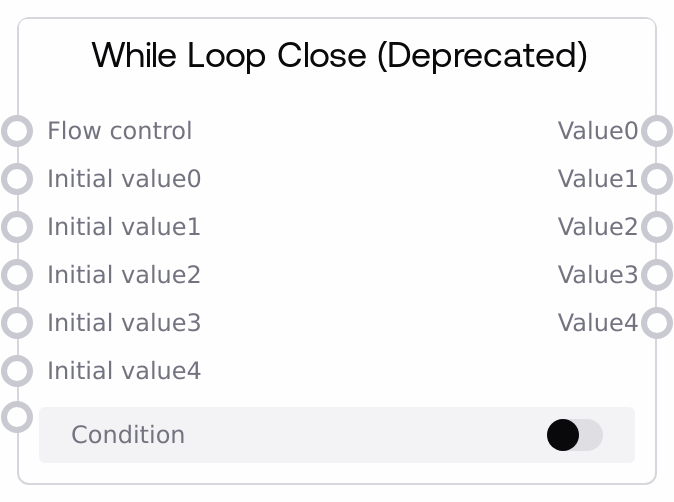Click the Value1 output socket
The height and width of the screenshot is (502, 674).
pyautogui.click(x=656, y=179)
